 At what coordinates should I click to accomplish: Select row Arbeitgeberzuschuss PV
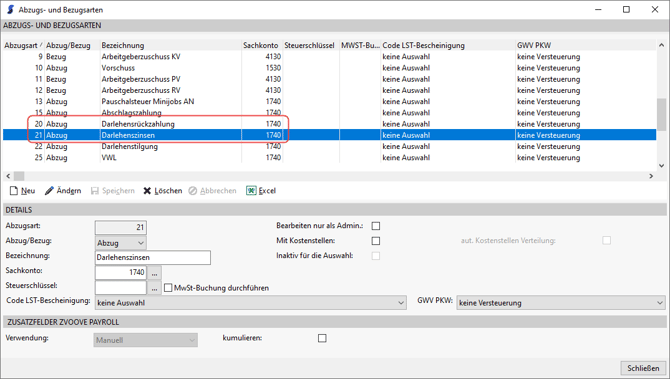[x=329, y=79]
